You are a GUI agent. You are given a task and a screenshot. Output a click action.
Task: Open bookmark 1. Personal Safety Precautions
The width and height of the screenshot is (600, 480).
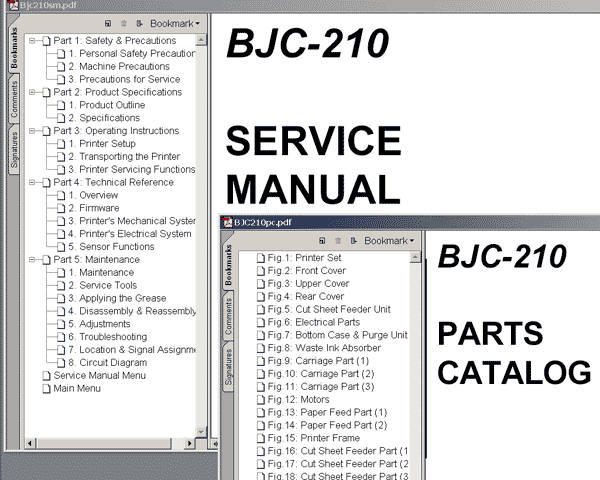point(132,54)
